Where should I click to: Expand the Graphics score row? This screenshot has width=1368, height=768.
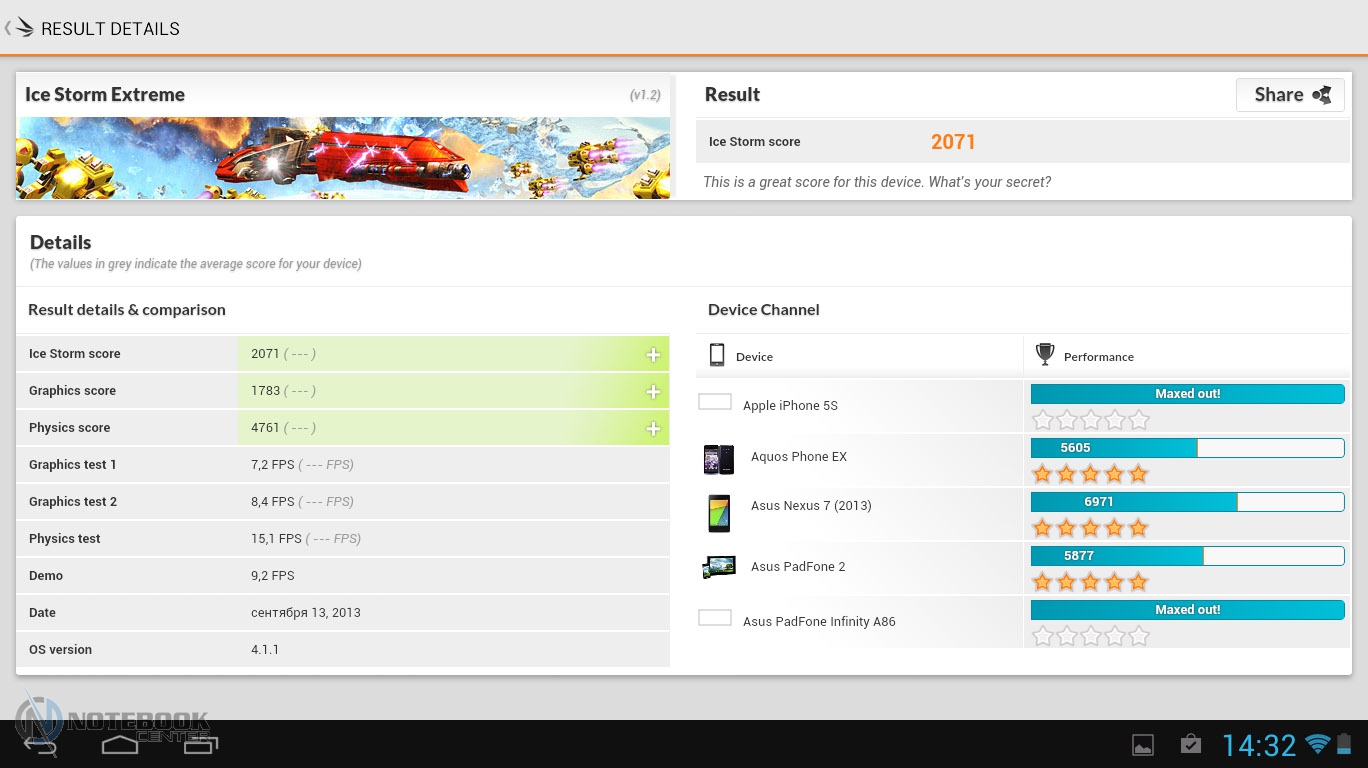tap(653, 392)
